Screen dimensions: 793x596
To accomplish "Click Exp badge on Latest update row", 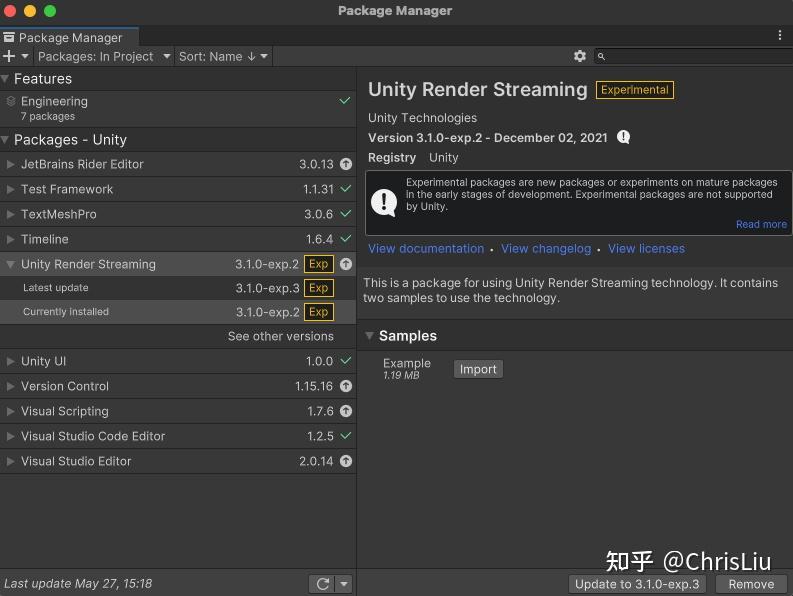I will coord(319,288).
